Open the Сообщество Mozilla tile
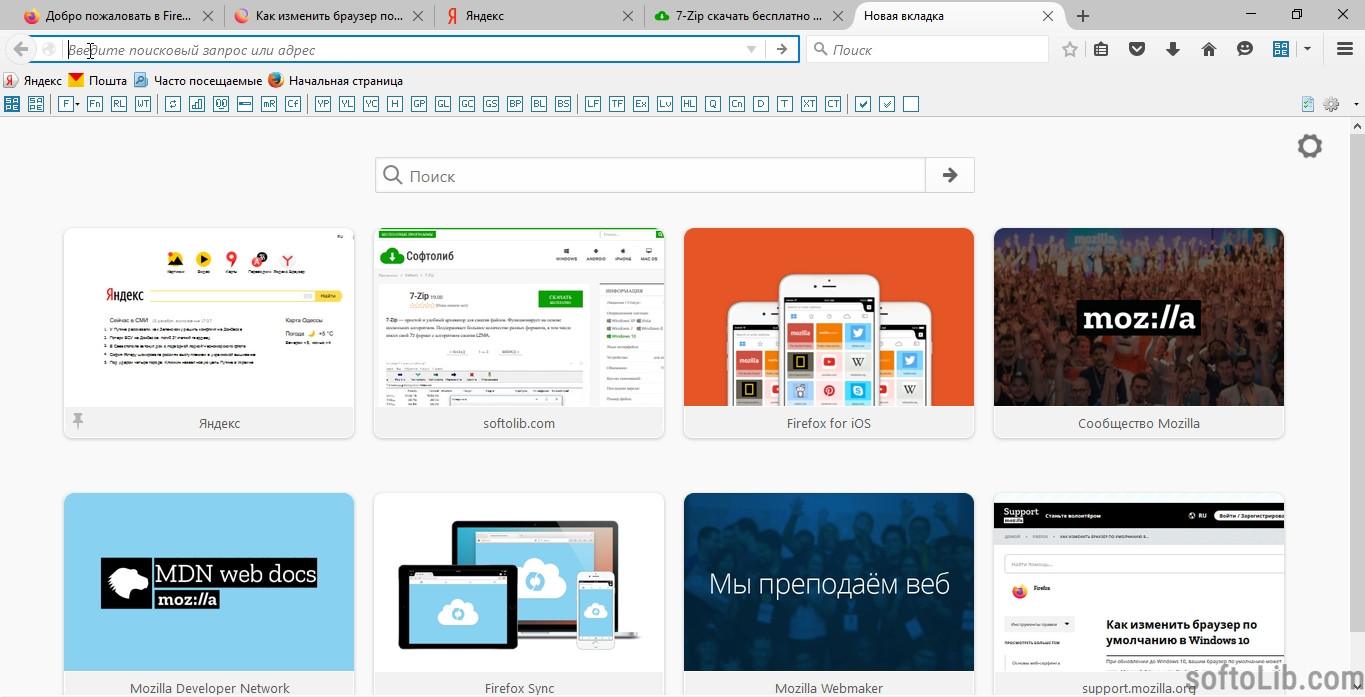The image size is (1365, 697). tap(1139, 333)
